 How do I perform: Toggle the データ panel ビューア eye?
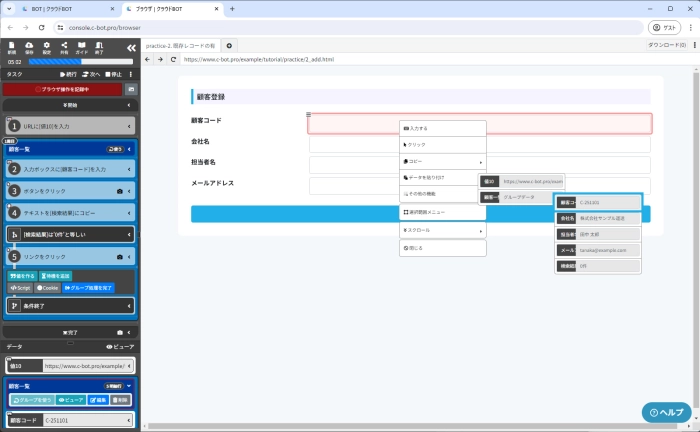pyautogui.click(x=119, y=345)
